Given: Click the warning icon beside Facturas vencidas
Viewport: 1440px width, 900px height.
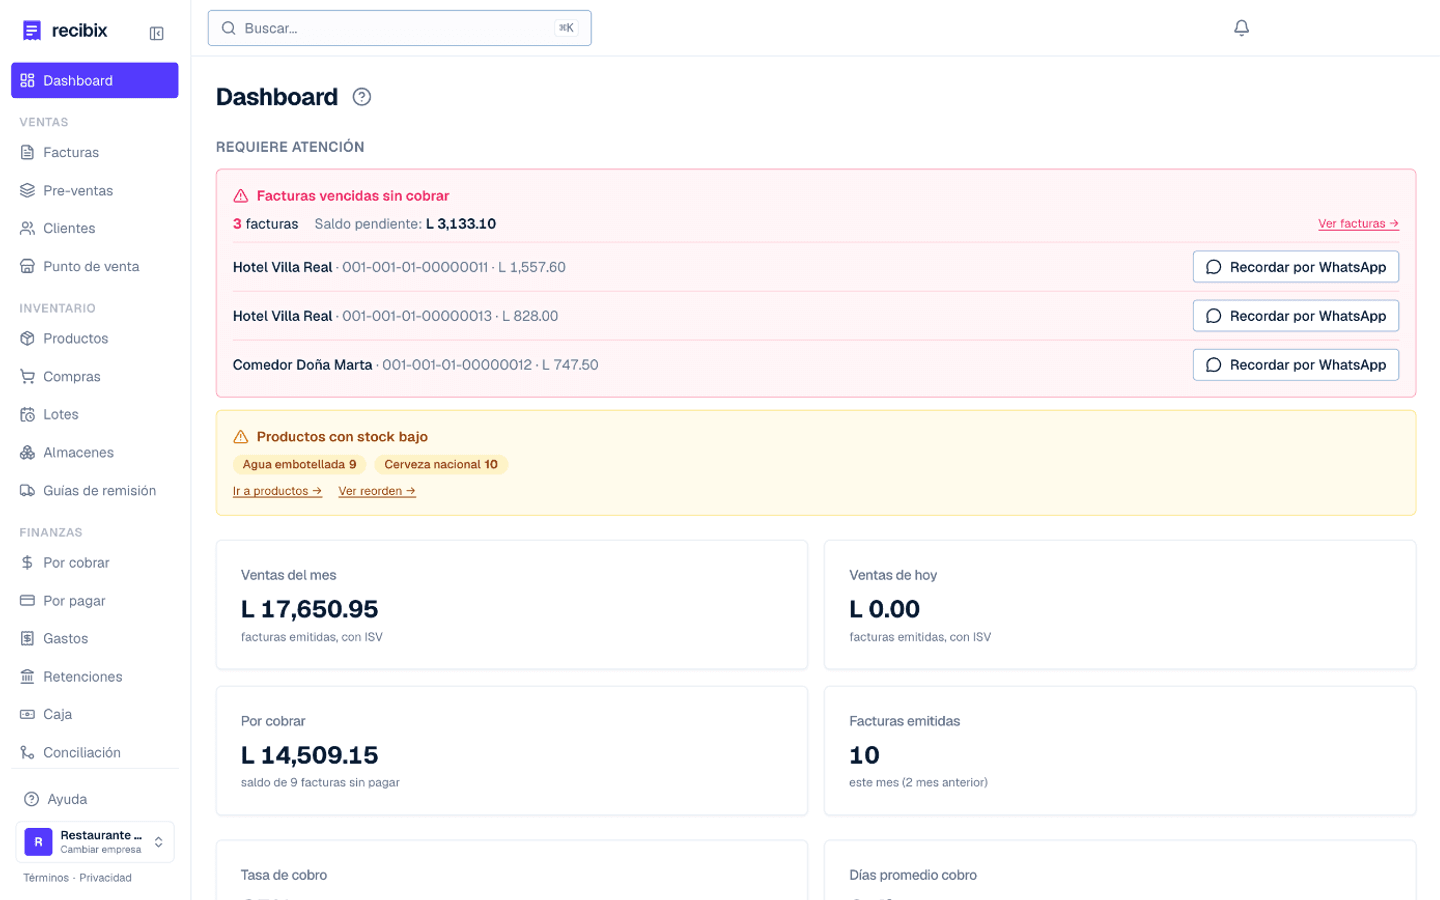Looking at the screenshot, I should coord(240,196).
